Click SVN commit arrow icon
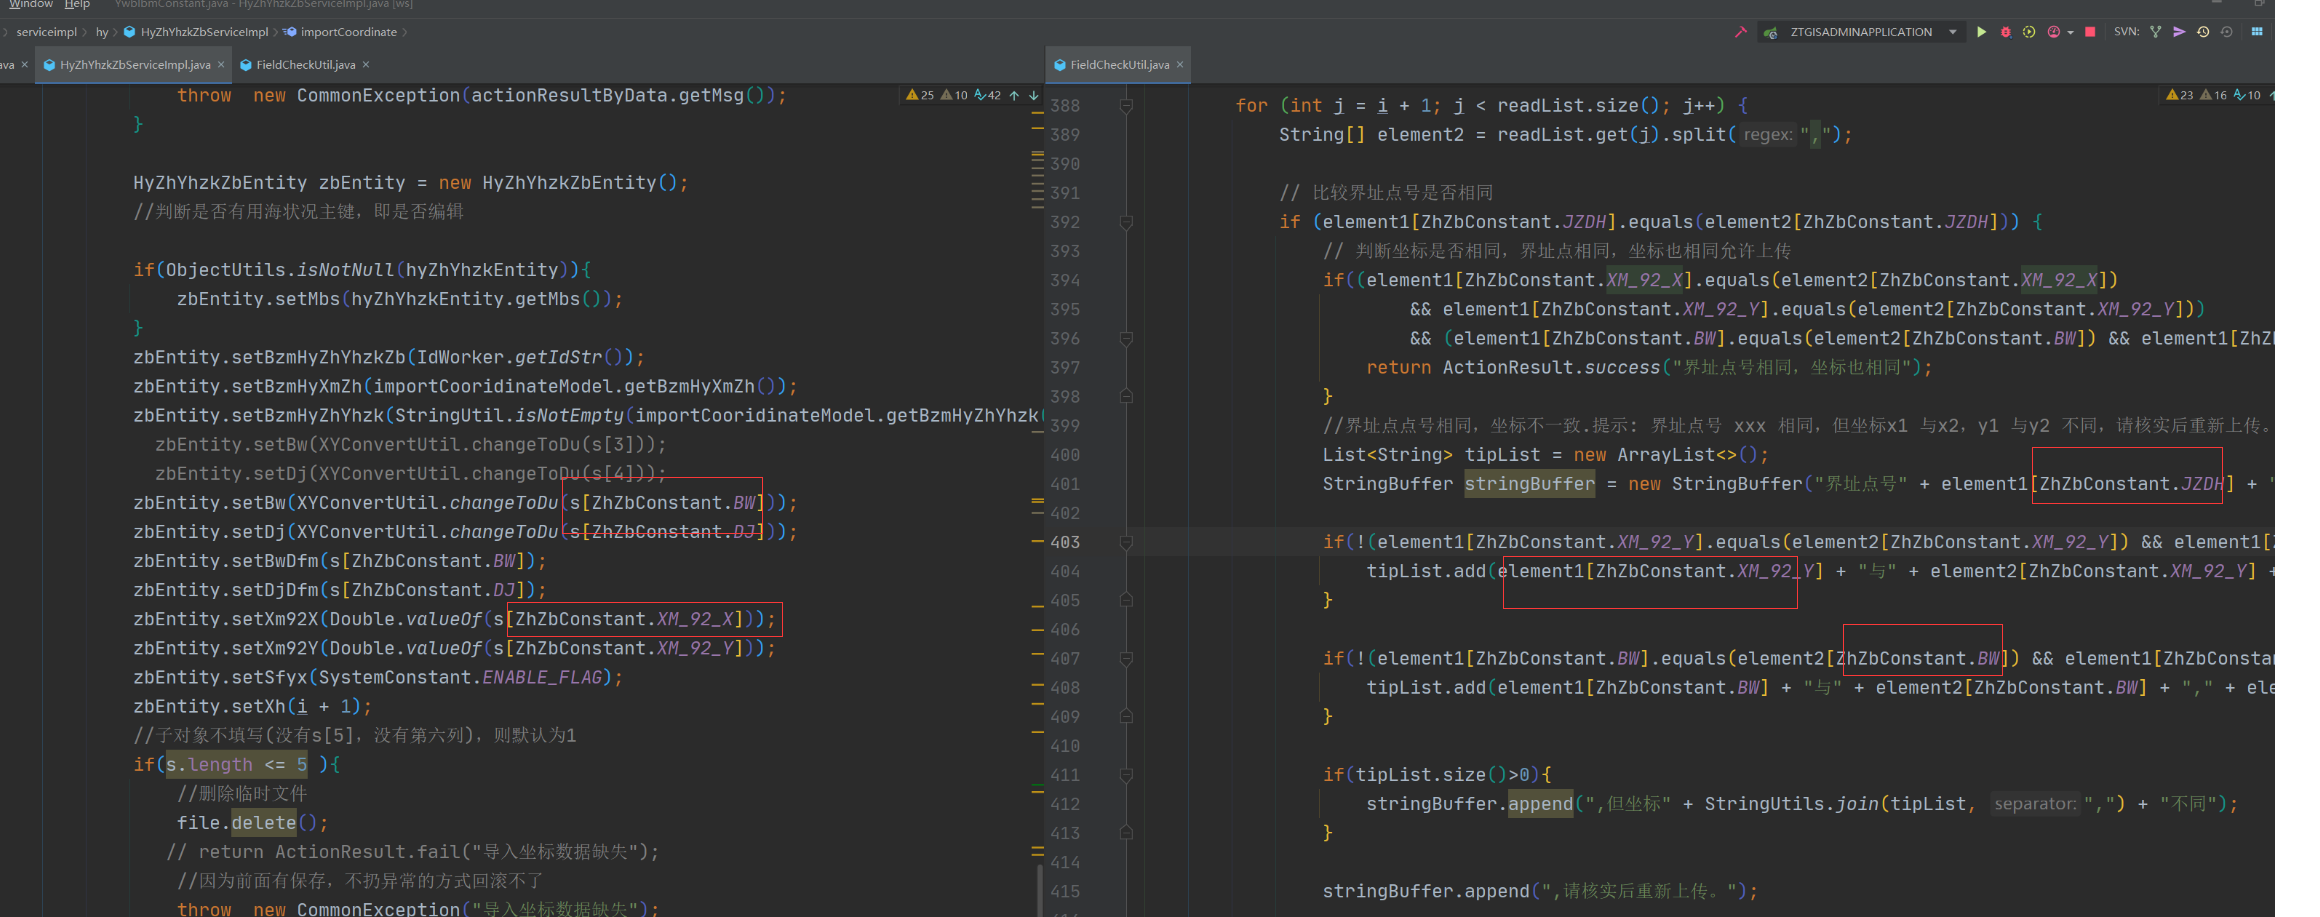Viewport: 2320px width, 917px height. (2179, 32)
